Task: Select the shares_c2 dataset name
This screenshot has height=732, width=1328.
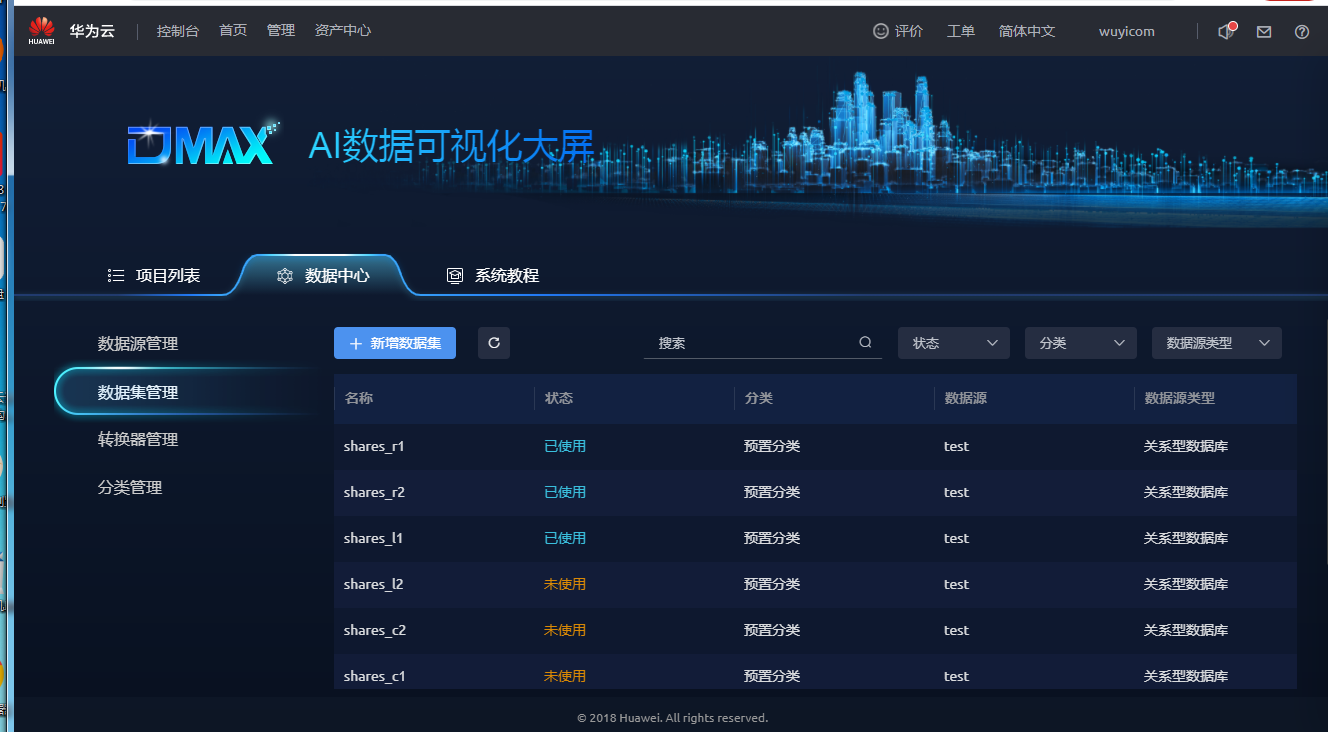Action: 374,630
